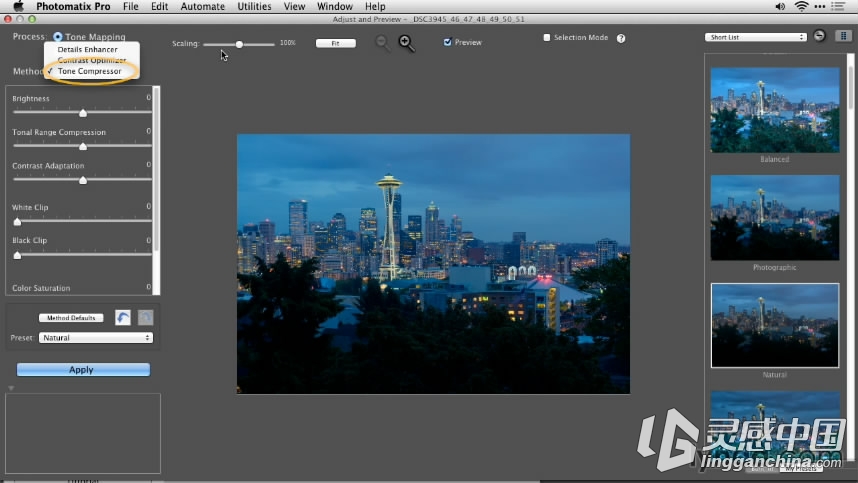This screenshot has height=483, width=858.
Task: Click the greyed redo arrow icon
Action: tap(146, 317)
